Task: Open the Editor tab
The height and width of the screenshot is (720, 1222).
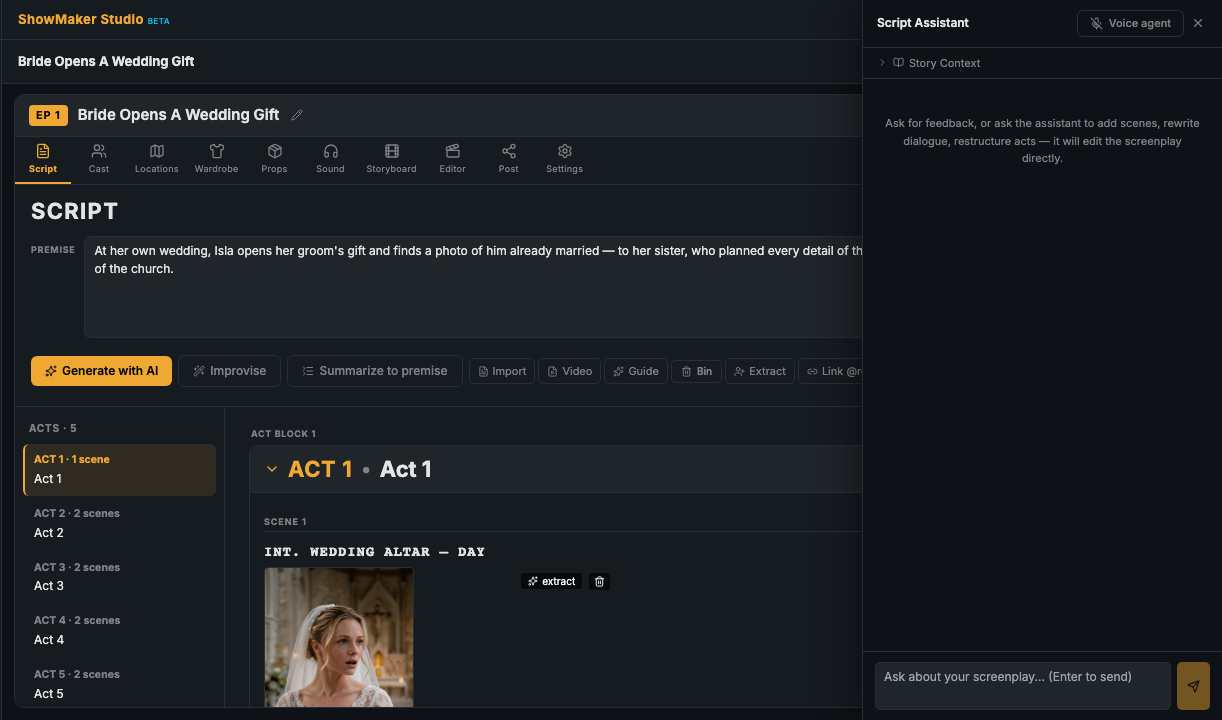Action: pos(452,159)
